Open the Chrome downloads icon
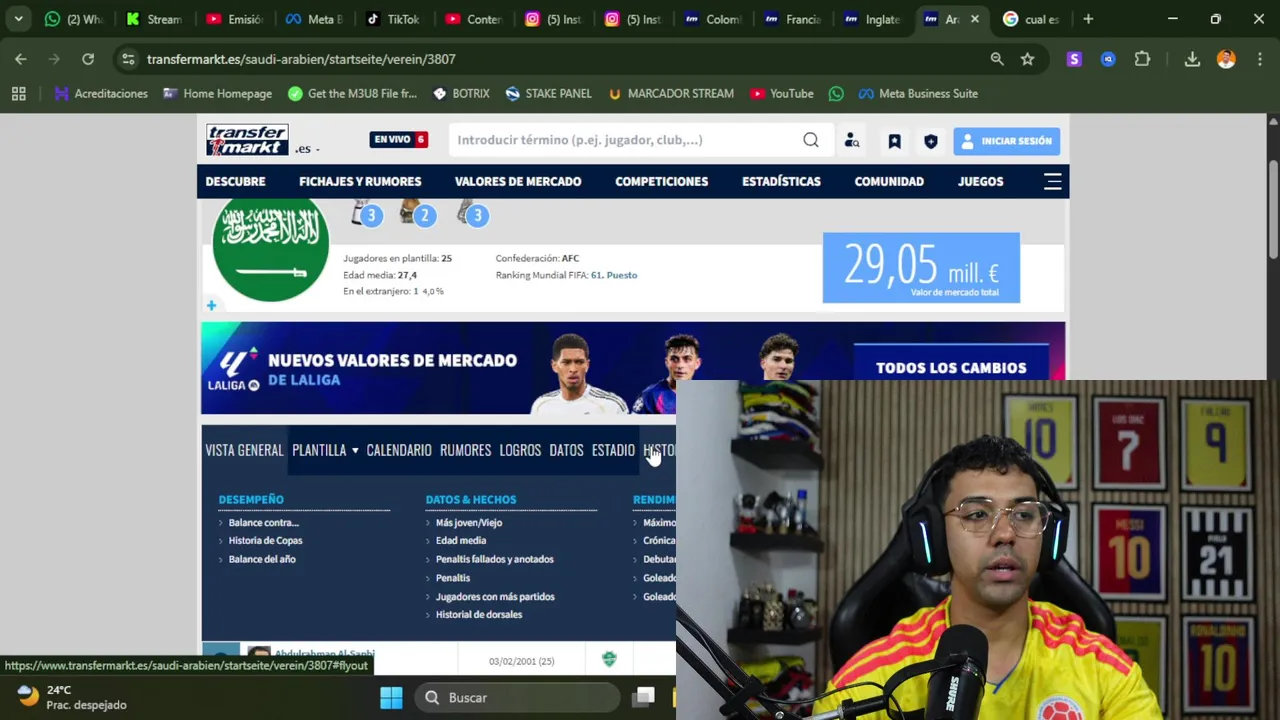 (x=1192, y=59)
